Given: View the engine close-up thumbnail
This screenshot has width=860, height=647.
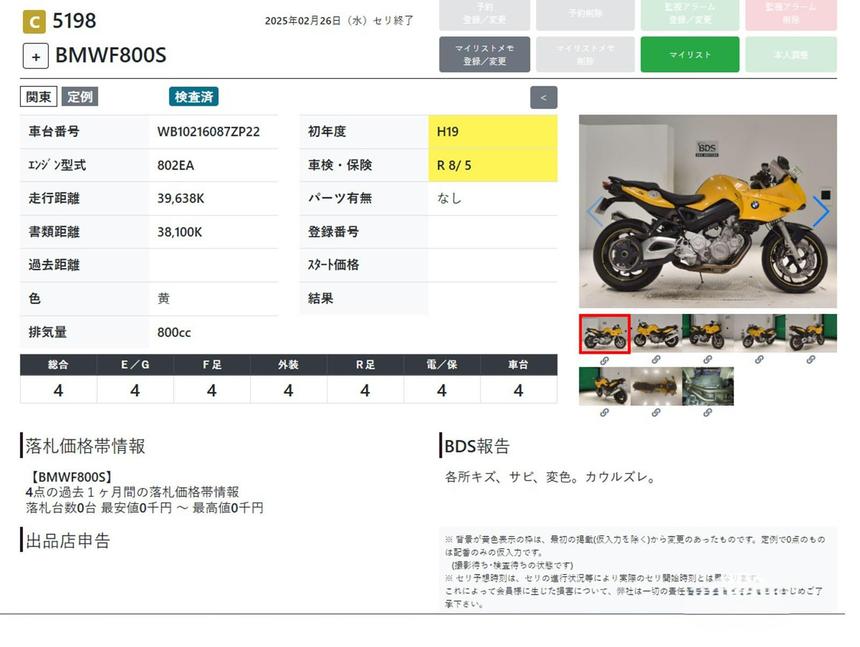Looking at the screenshot, I should pyautogui.click(x=708, y=386).
